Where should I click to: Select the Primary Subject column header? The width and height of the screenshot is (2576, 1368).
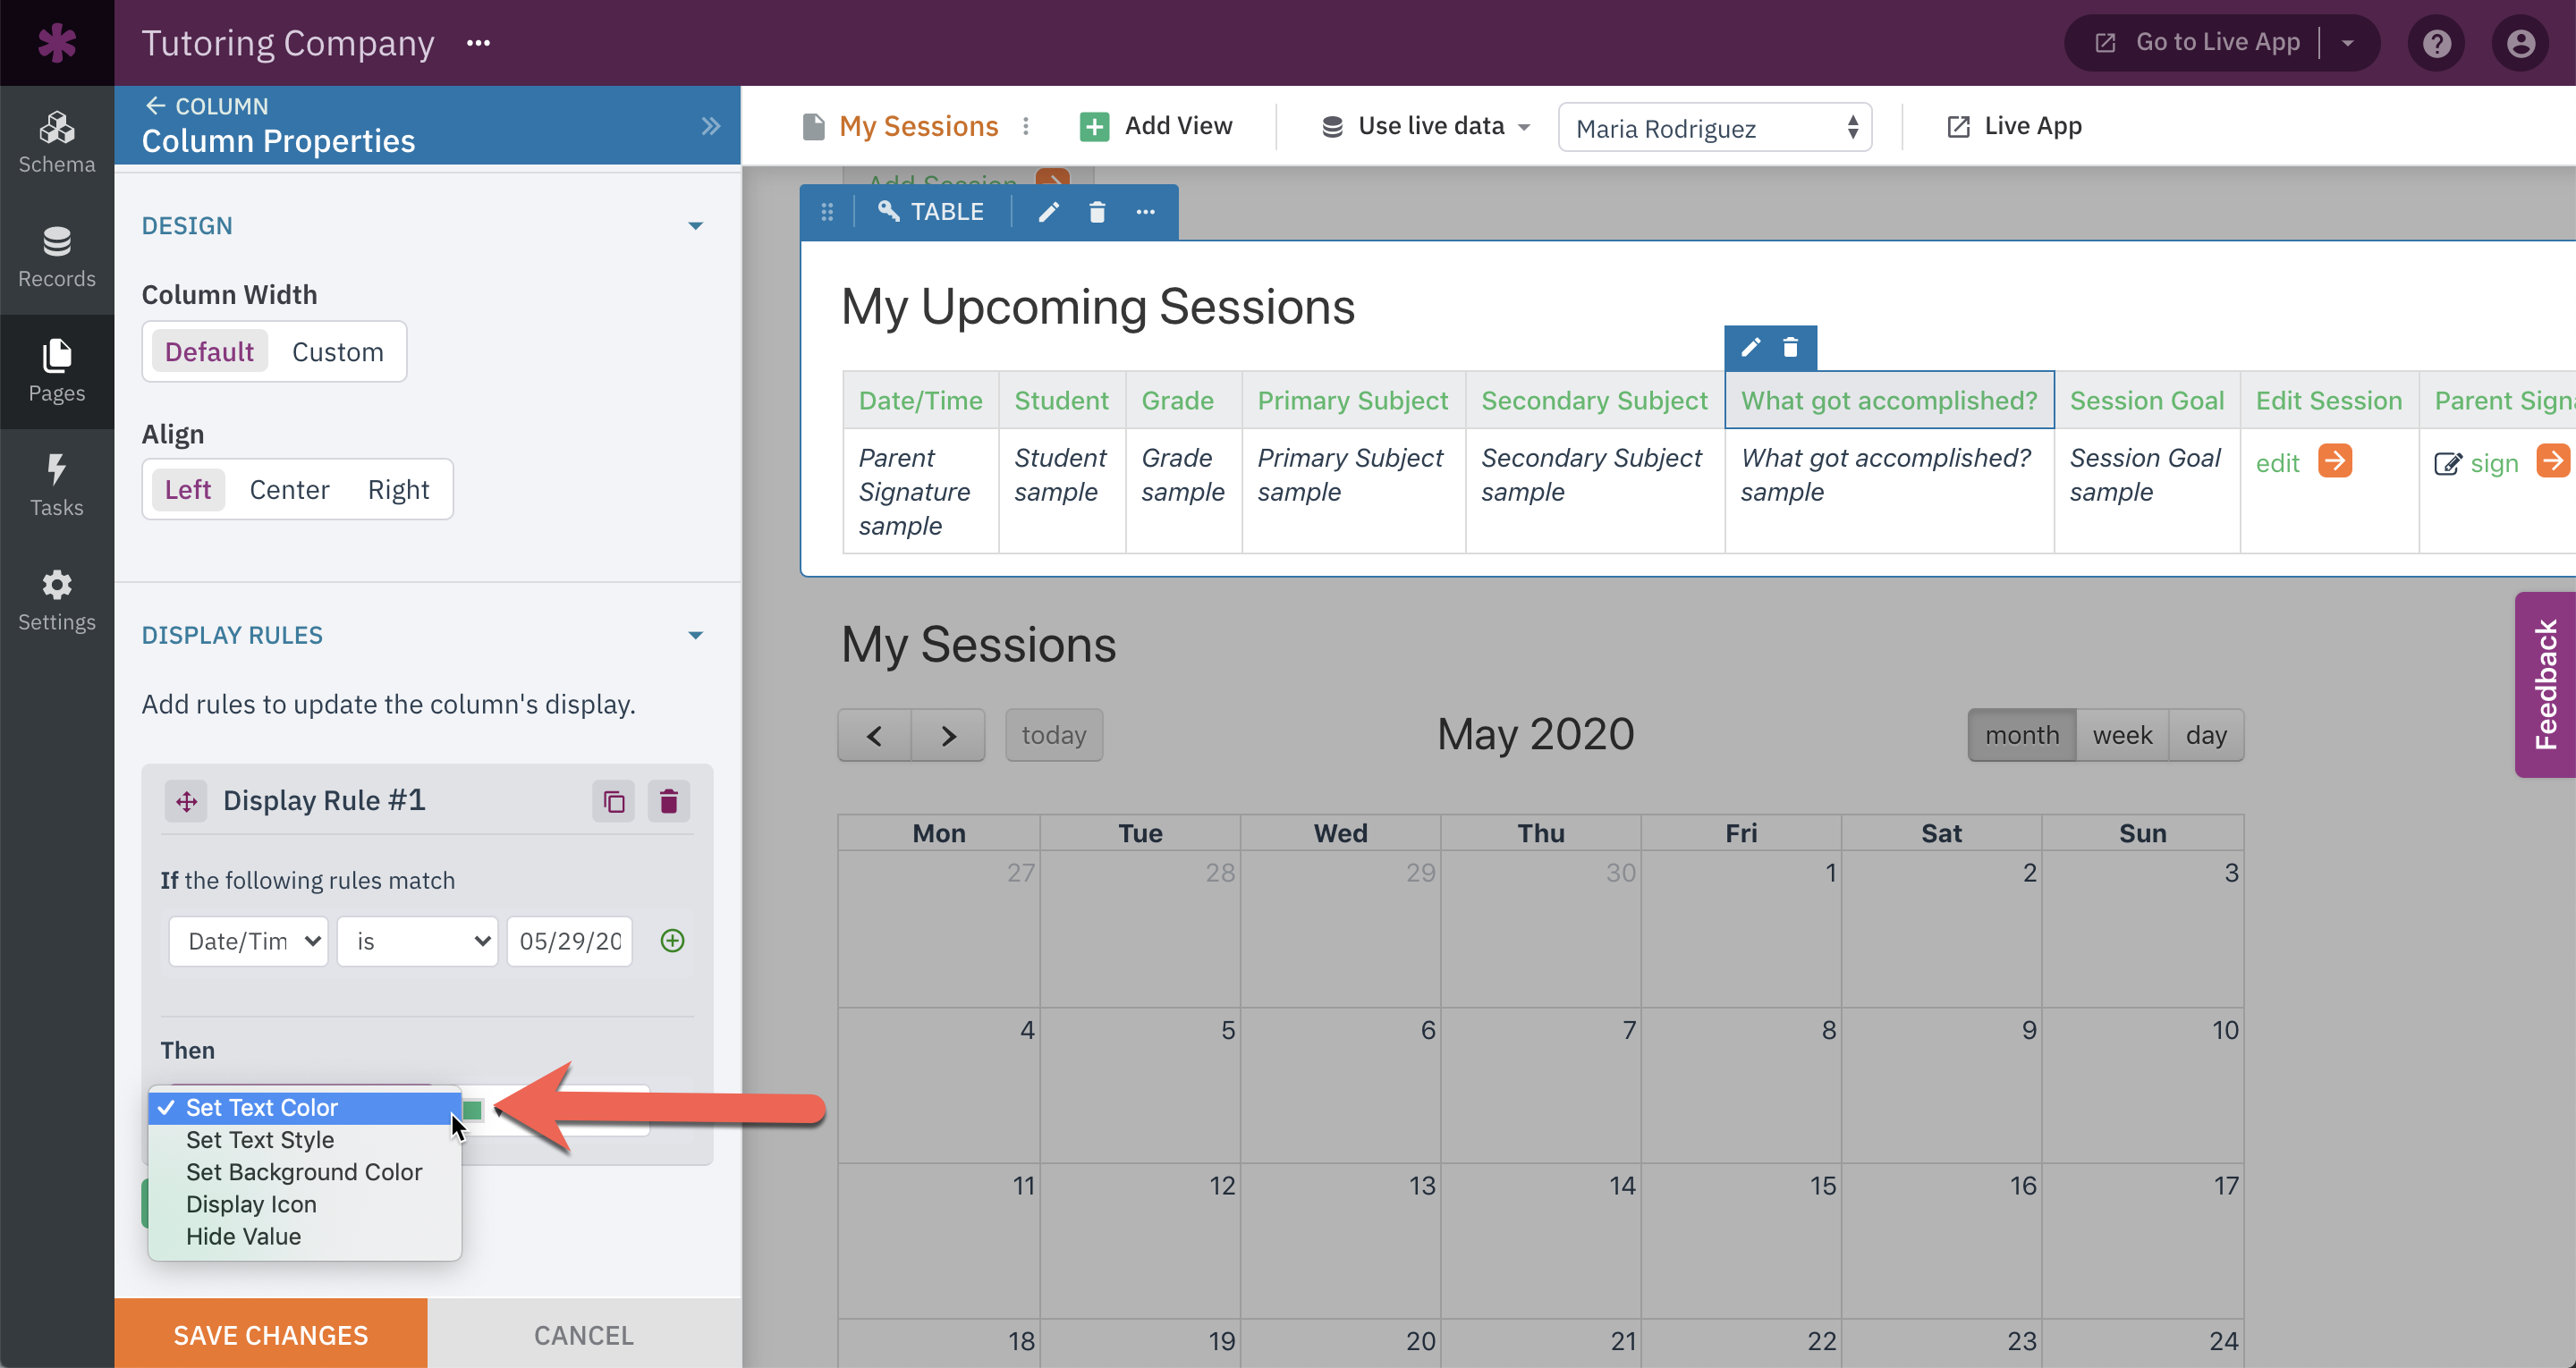(1352, 401)
